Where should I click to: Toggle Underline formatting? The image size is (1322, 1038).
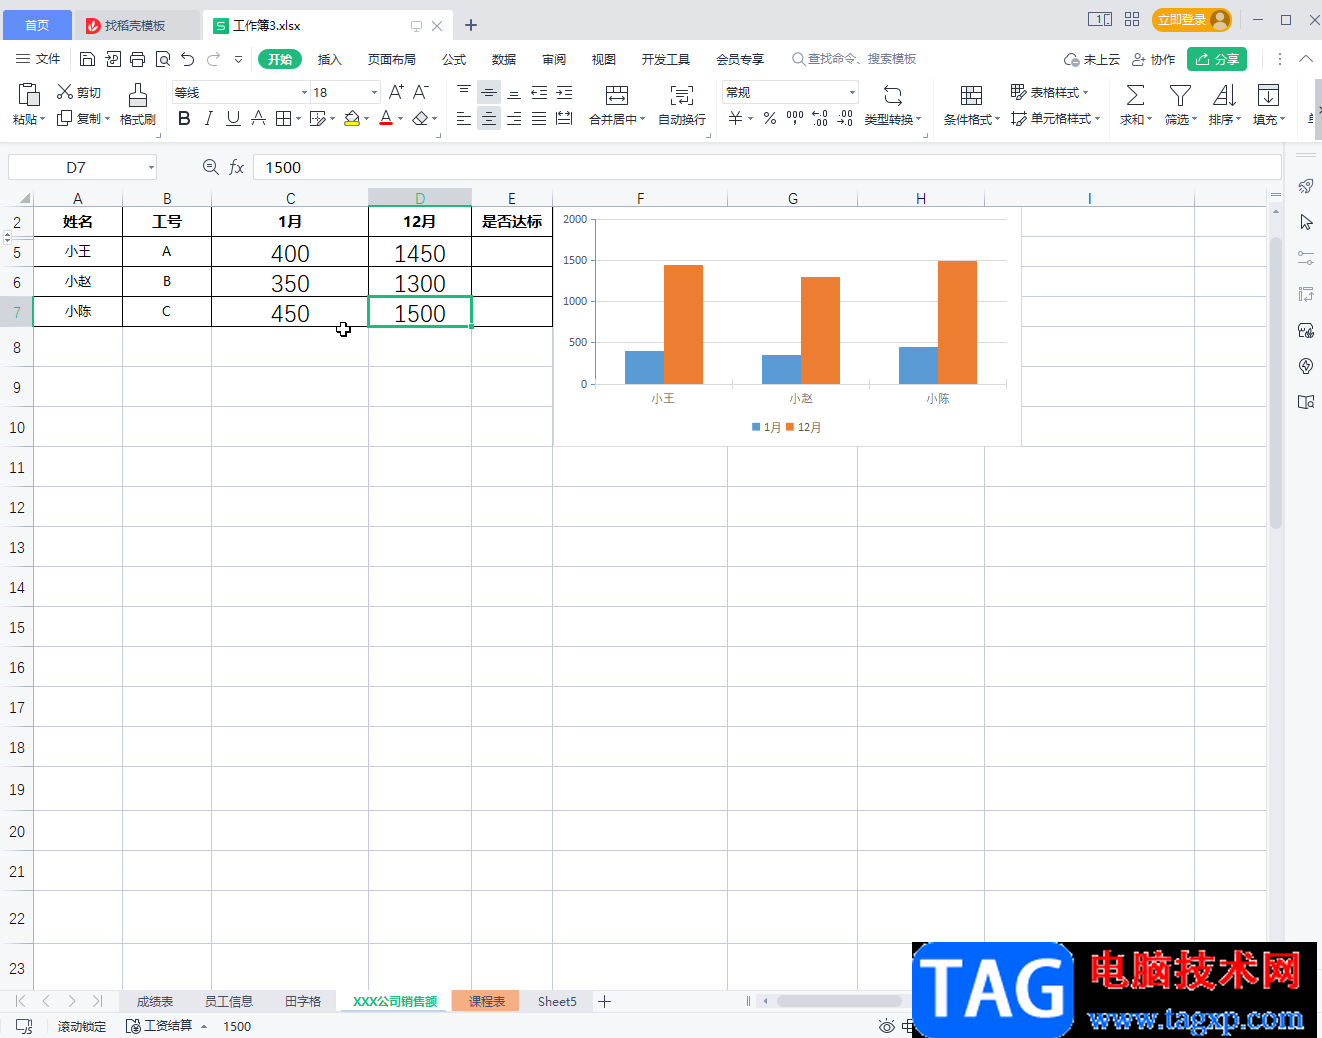pyautogui.click(x=233, y=119)
